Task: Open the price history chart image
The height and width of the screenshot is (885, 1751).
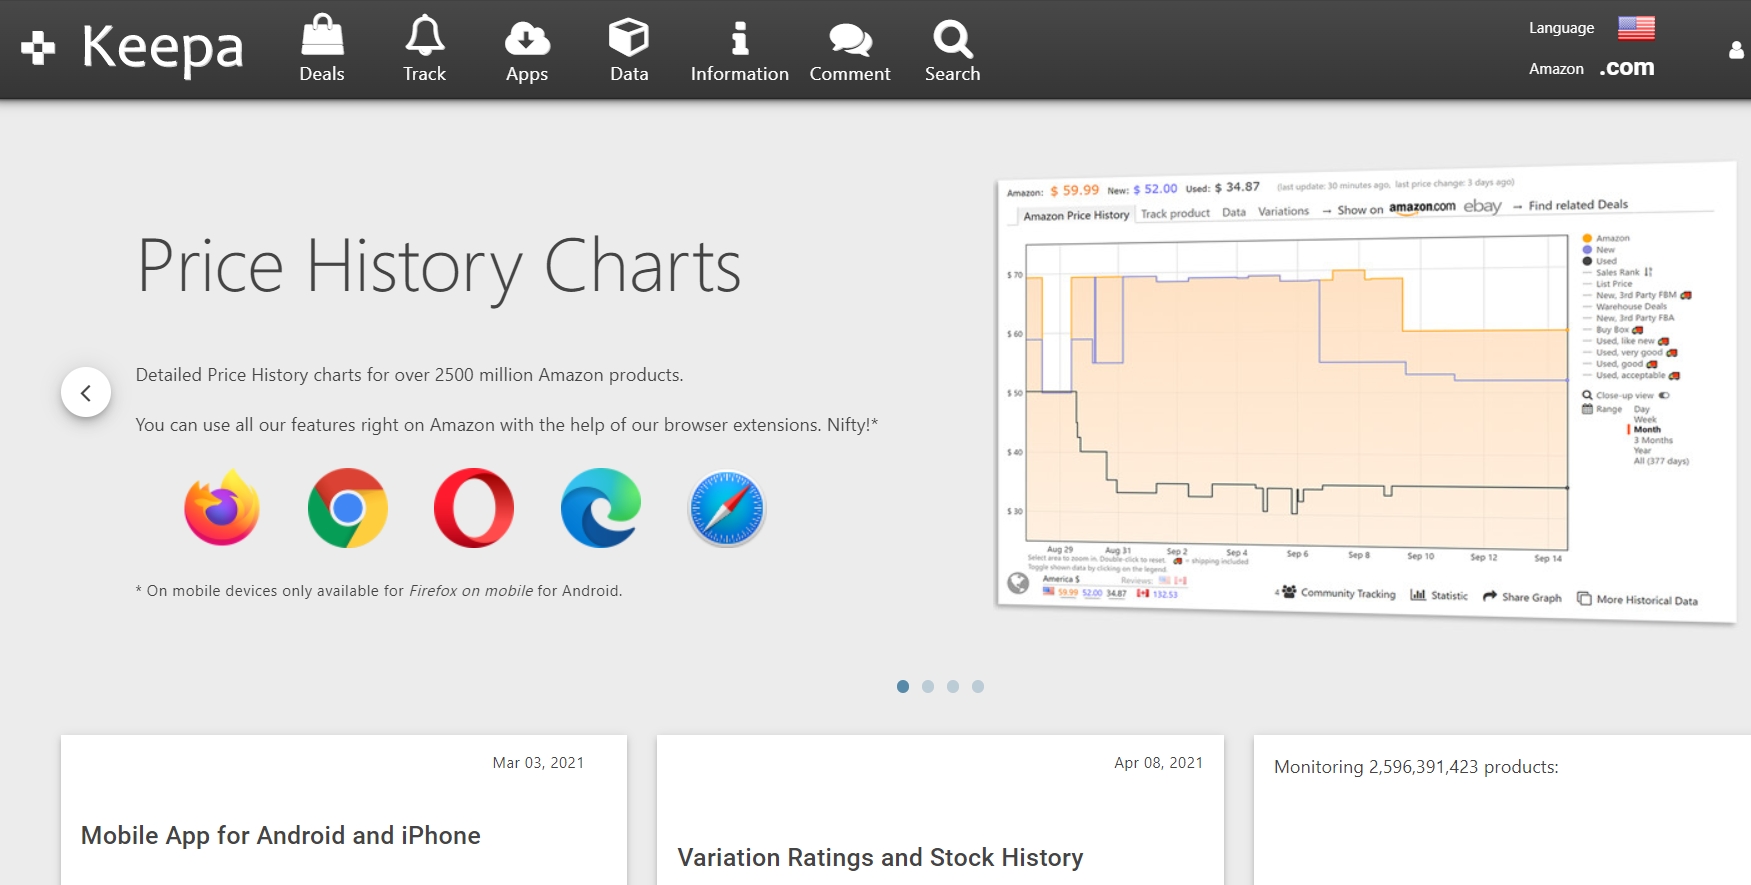Action: pos(1366,393)
